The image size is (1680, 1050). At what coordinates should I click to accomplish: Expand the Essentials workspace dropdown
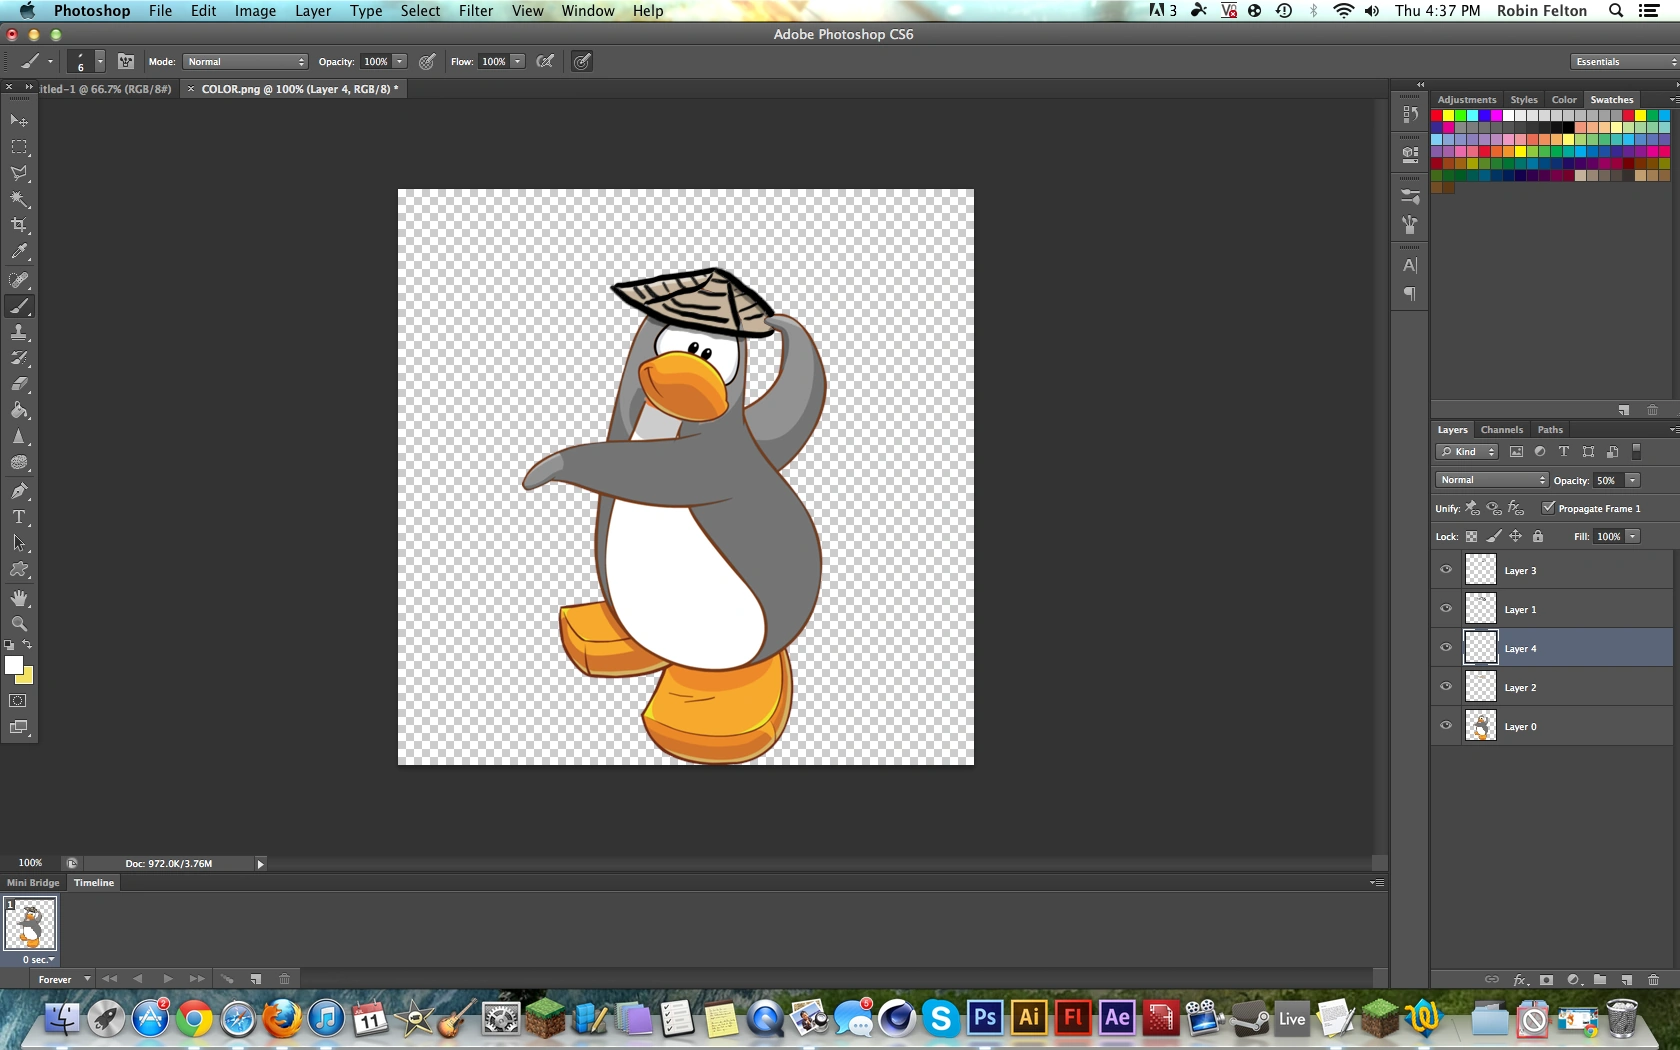tap(1623, 62)
